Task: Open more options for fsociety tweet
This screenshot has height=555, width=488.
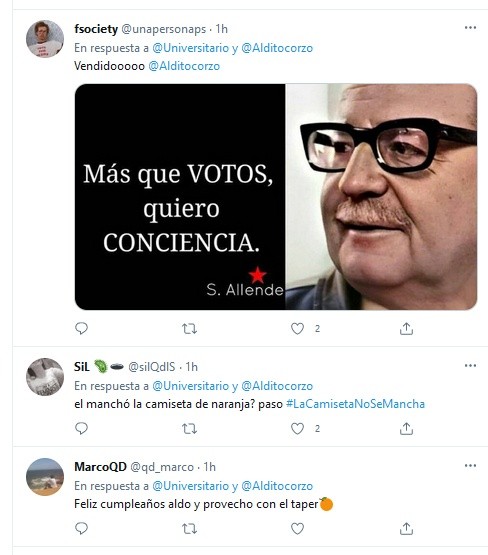Action: pos(470,28)
